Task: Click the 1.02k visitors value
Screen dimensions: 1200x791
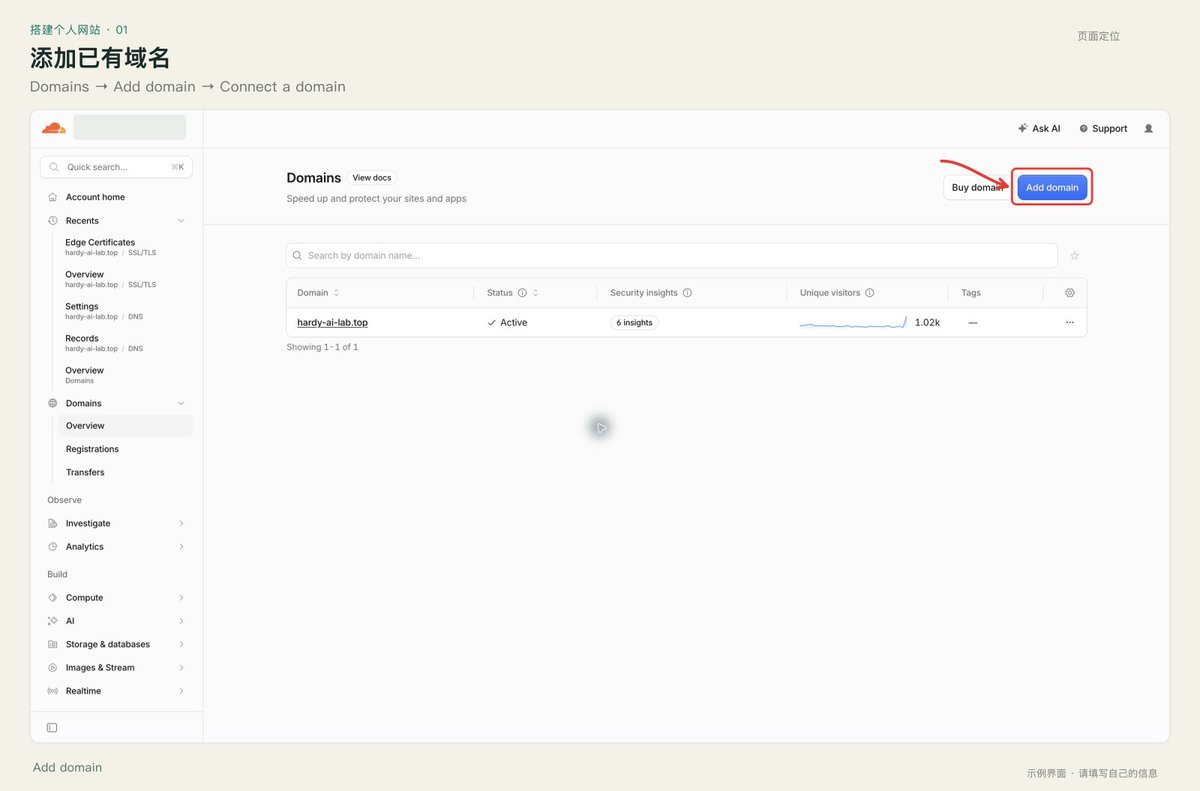Action: 927,323
